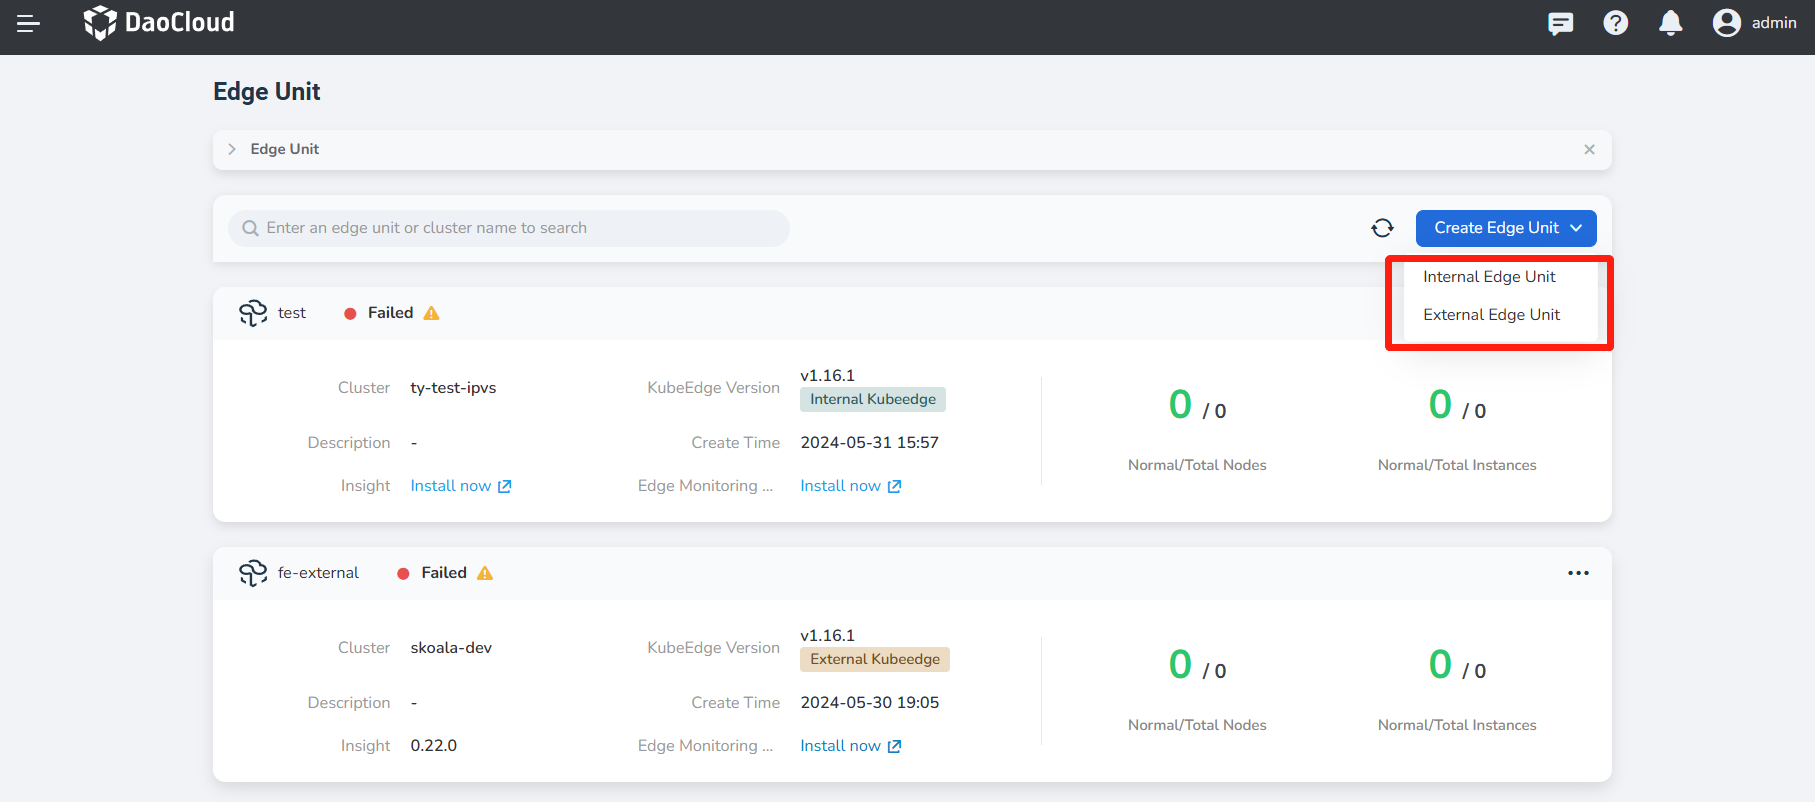Dismiss the Edge Unit banner
This screenshot has height=802, width=1815.
pyautogui.click(x=1589, y=149)
